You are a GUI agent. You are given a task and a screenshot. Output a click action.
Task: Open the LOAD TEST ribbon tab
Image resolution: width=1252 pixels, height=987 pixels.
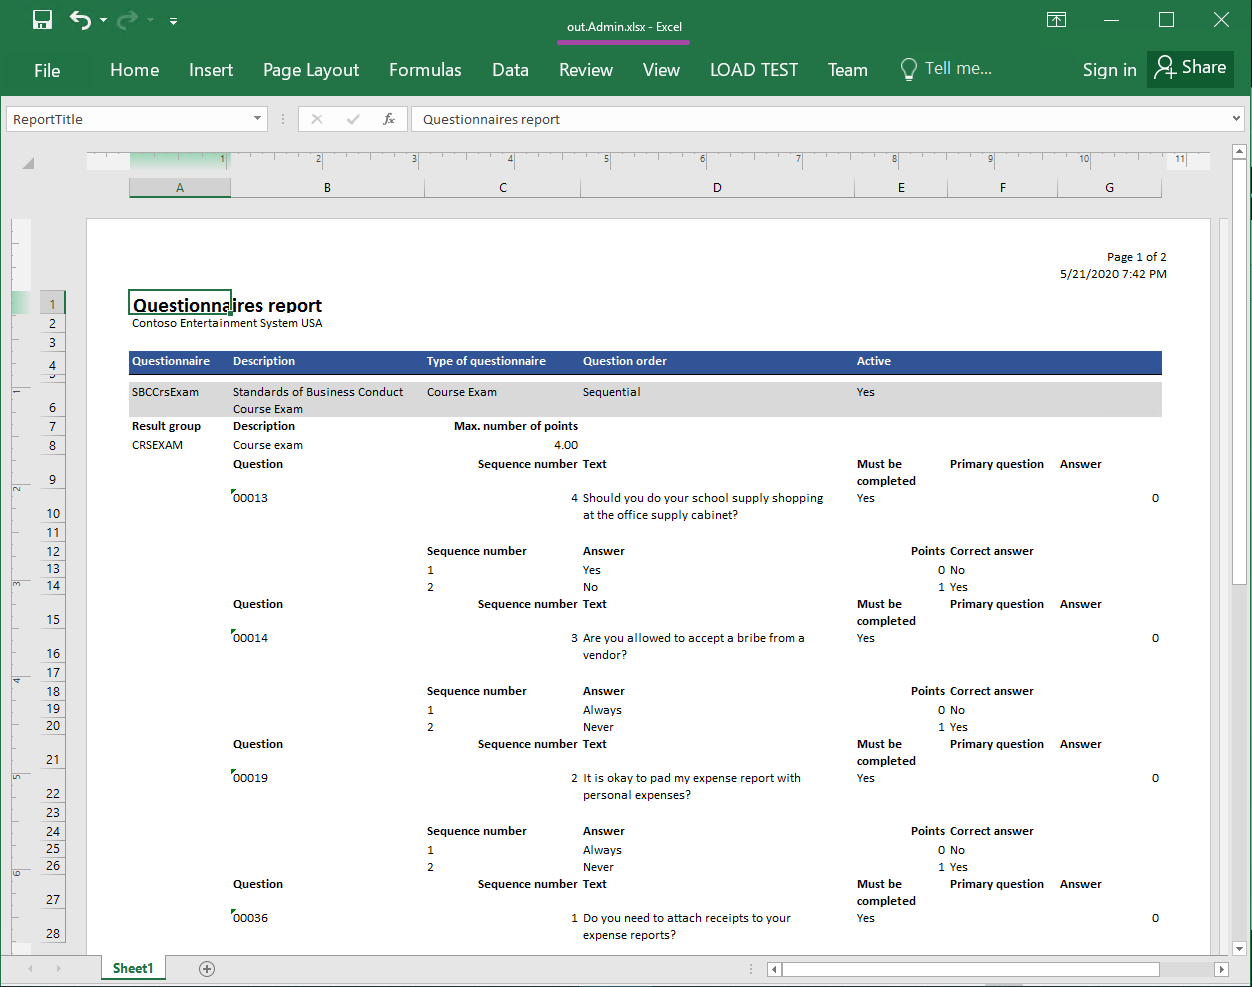tap(753, 70)
